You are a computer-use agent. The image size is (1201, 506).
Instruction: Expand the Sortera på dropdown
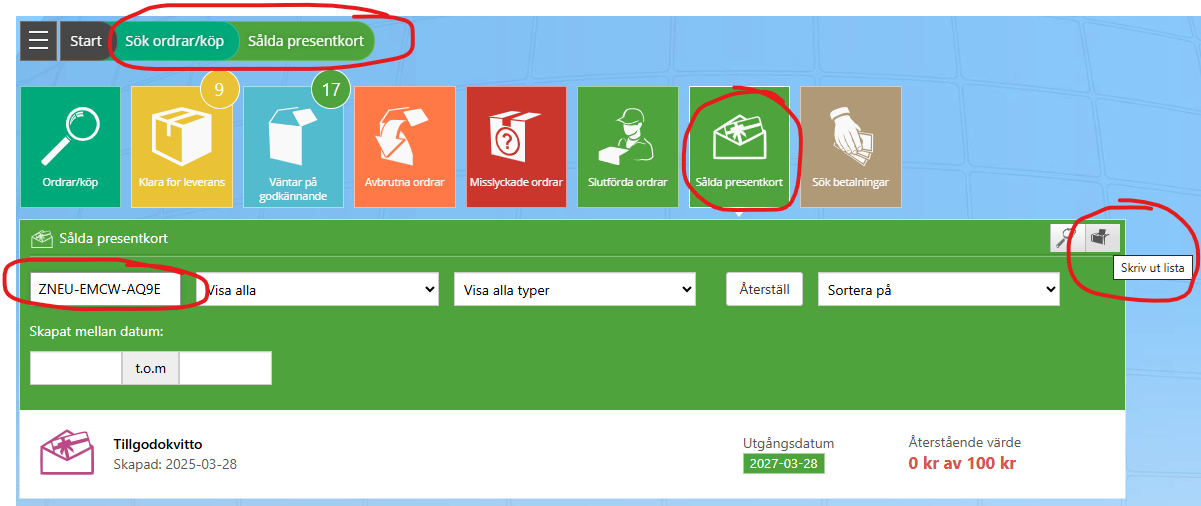tap(938, 290)
